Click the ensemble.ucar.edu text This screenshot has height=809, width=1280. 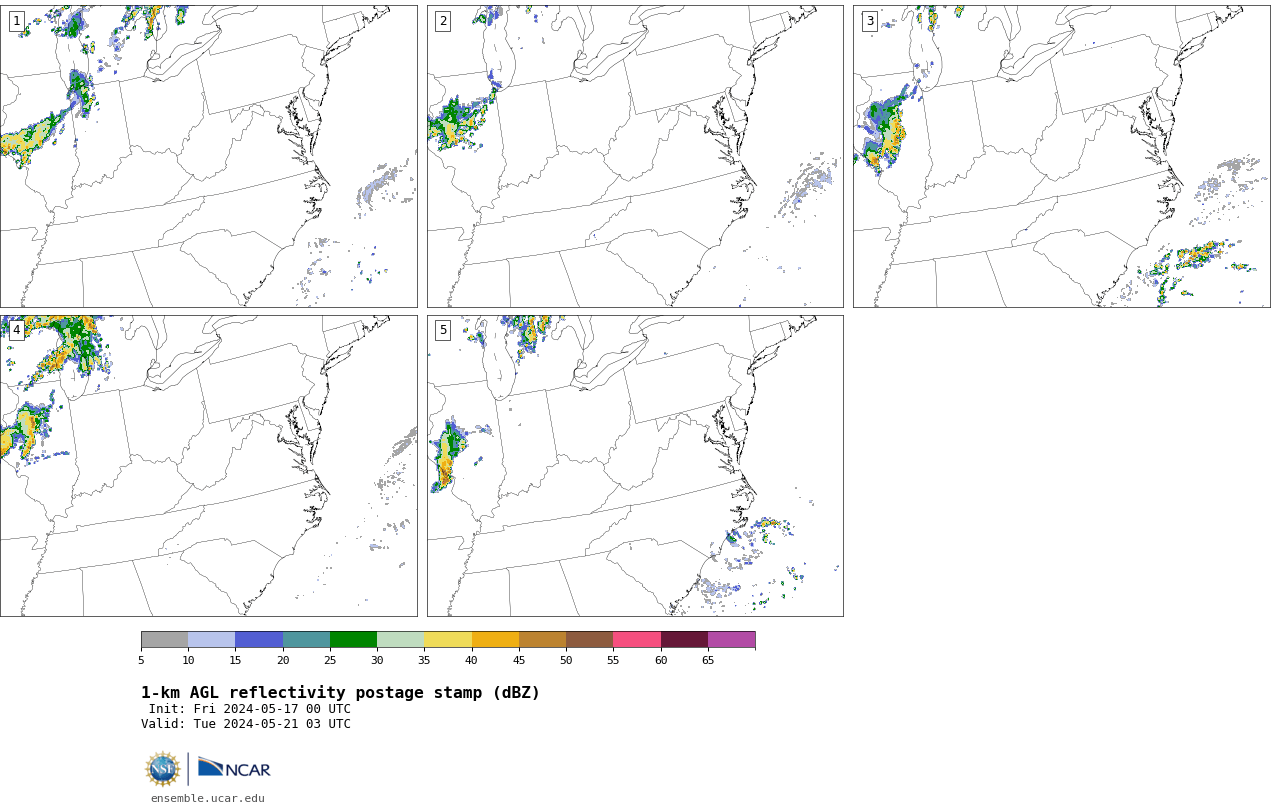coord(207,798)
